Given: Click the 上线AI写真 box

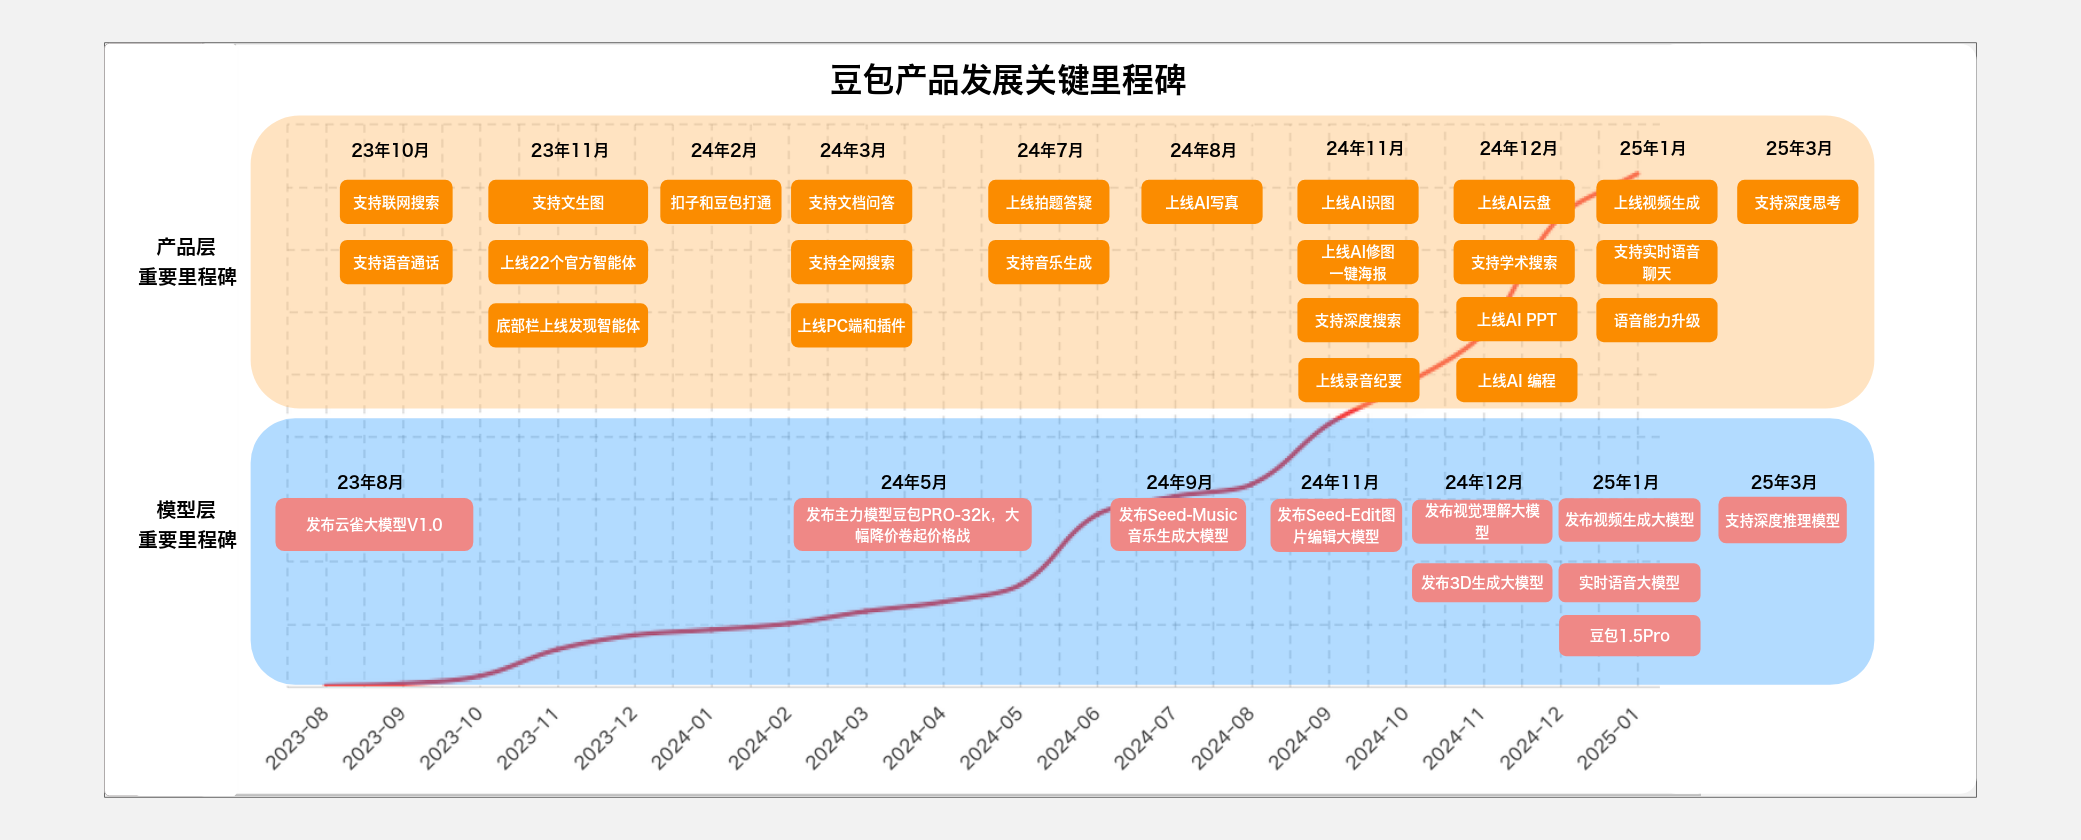Looking at the screenshot, I should [x=1202, y=202].
